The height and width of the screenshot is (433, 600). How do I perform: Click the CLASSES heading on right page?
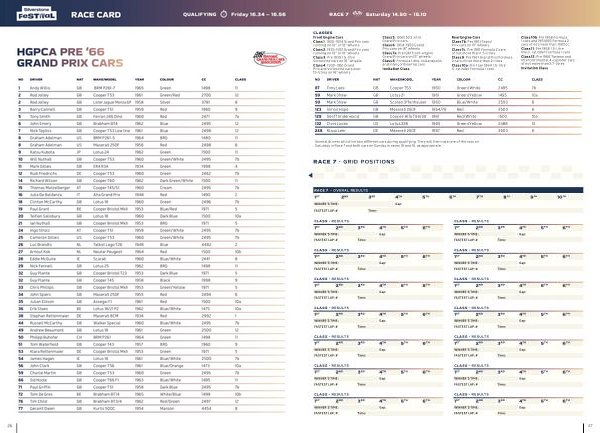pyautogui.click(x=323, y=33)
